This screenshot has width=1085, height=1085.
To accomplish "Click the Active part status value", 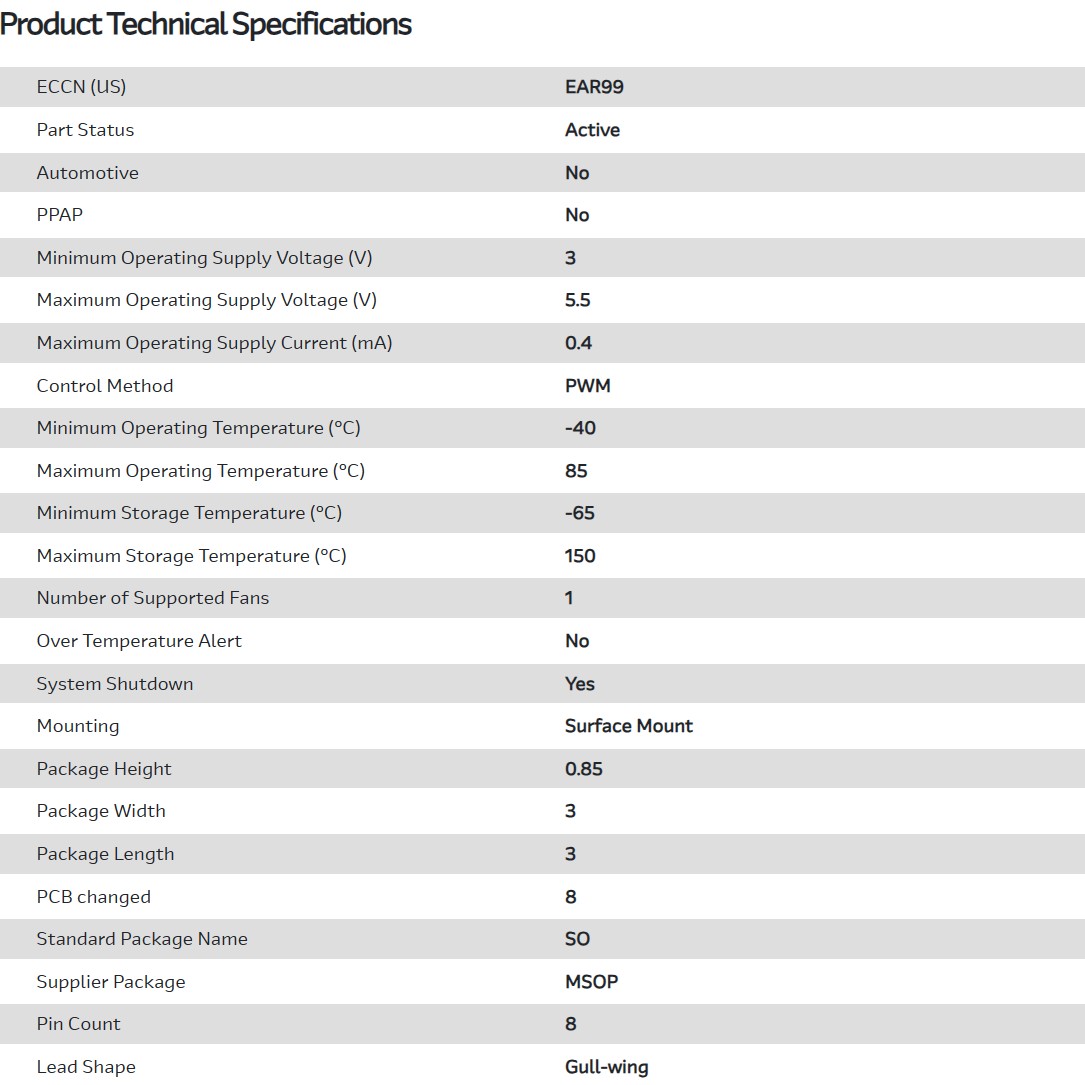I will point(592,130).
